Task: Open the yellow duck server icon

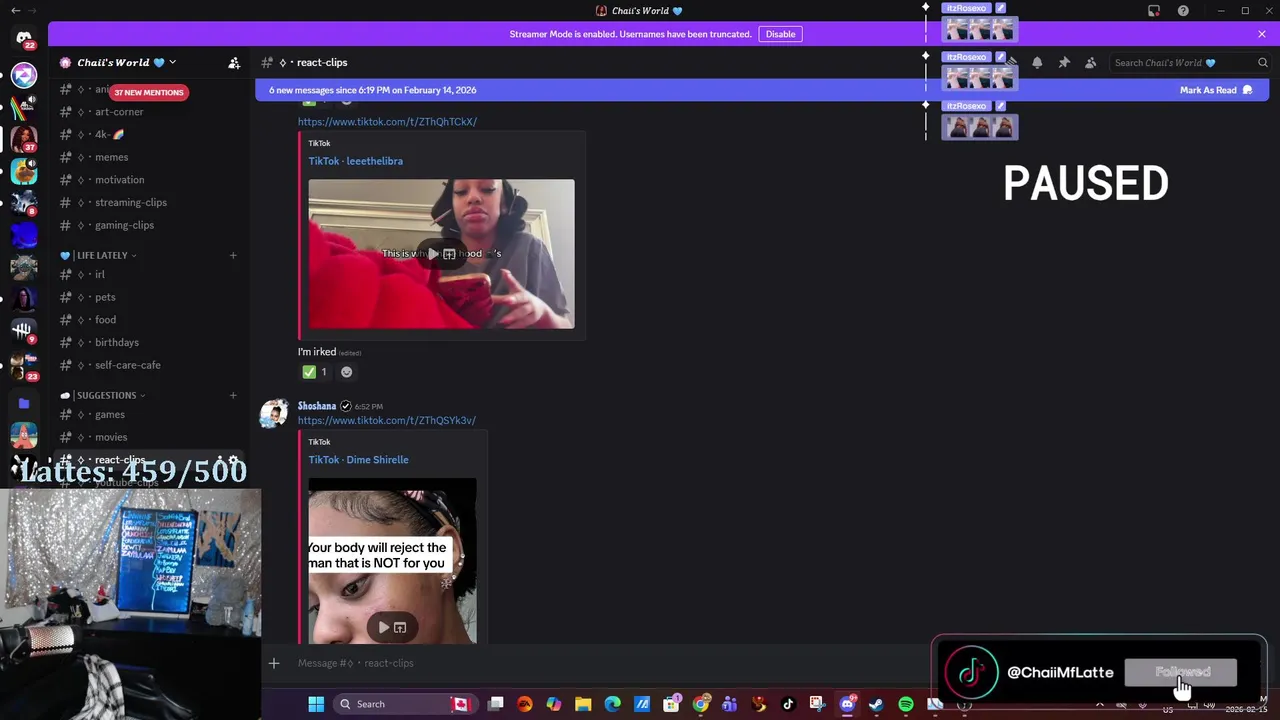Action: (x=24, y=171)
